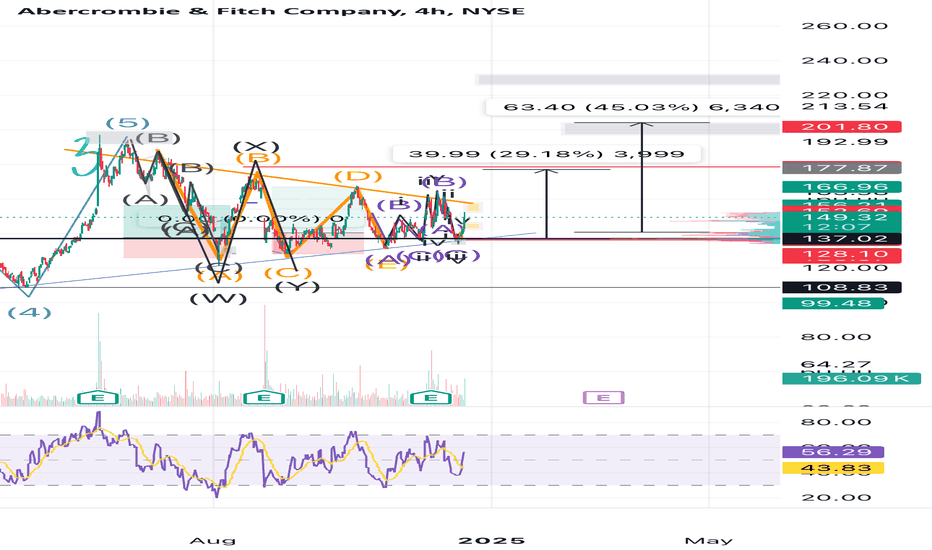Click the red 201.80 price label

click(842, 127)
